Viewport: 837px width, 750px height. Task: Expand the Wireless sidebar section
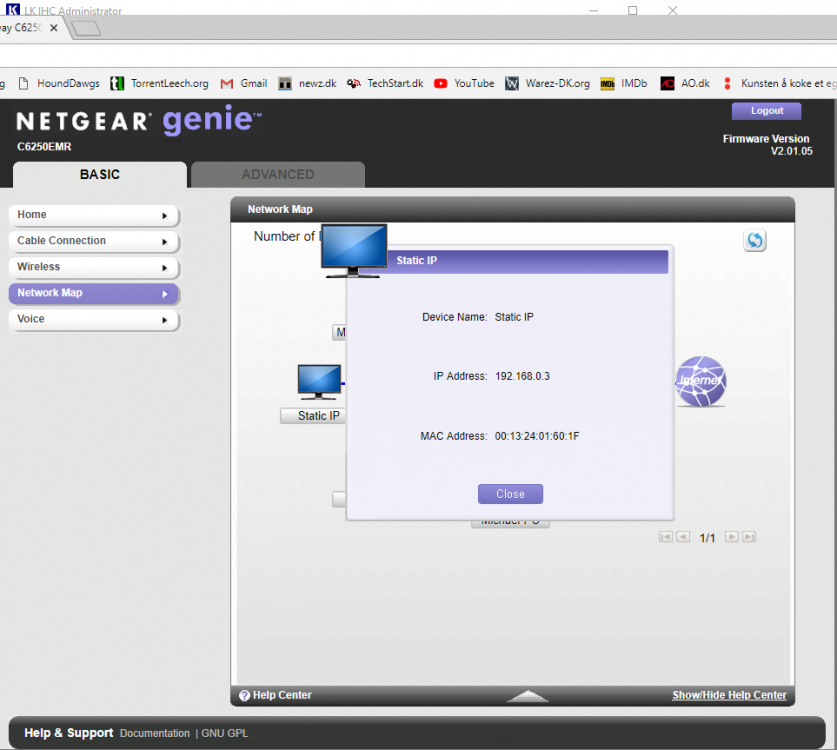pos(93,267)
